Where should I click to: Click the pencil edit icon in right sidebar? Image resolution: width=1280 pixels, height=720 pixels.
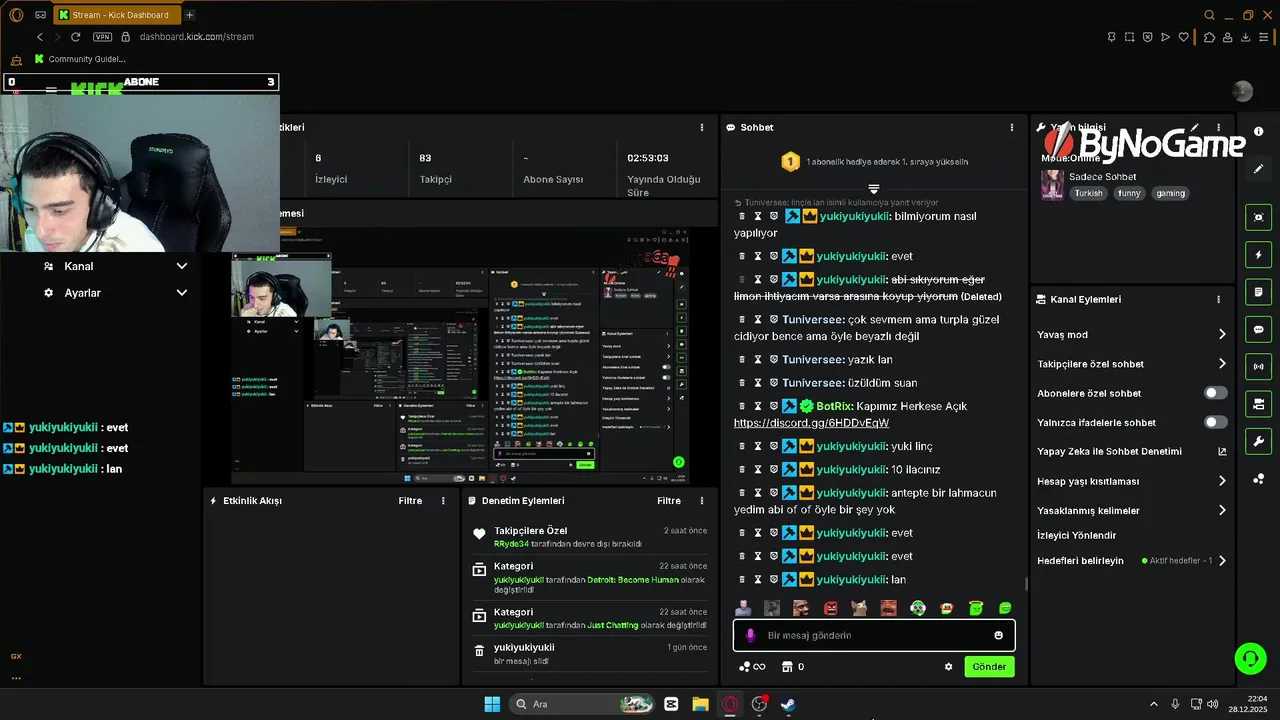point(1258,169)
